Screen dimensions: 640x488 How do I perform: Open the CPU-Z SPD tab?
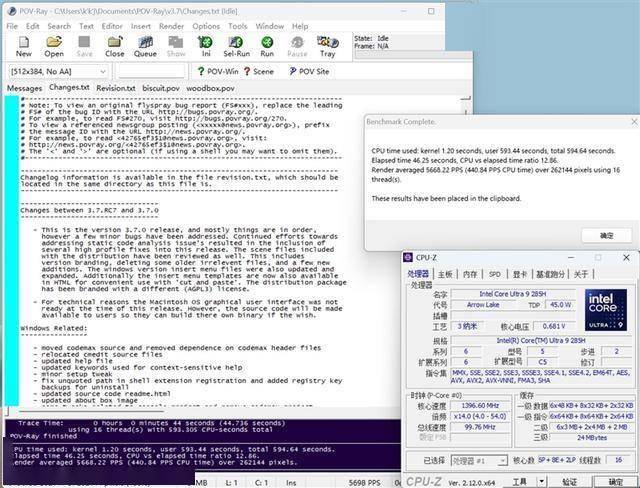(495, 274)
